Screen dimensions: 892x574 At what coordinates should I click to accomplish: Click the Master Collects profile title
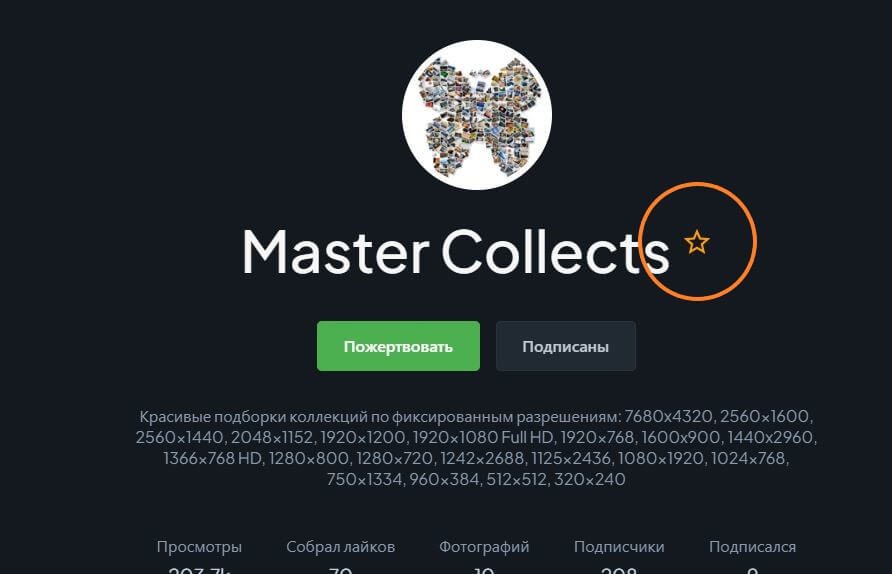coord(456,252)
